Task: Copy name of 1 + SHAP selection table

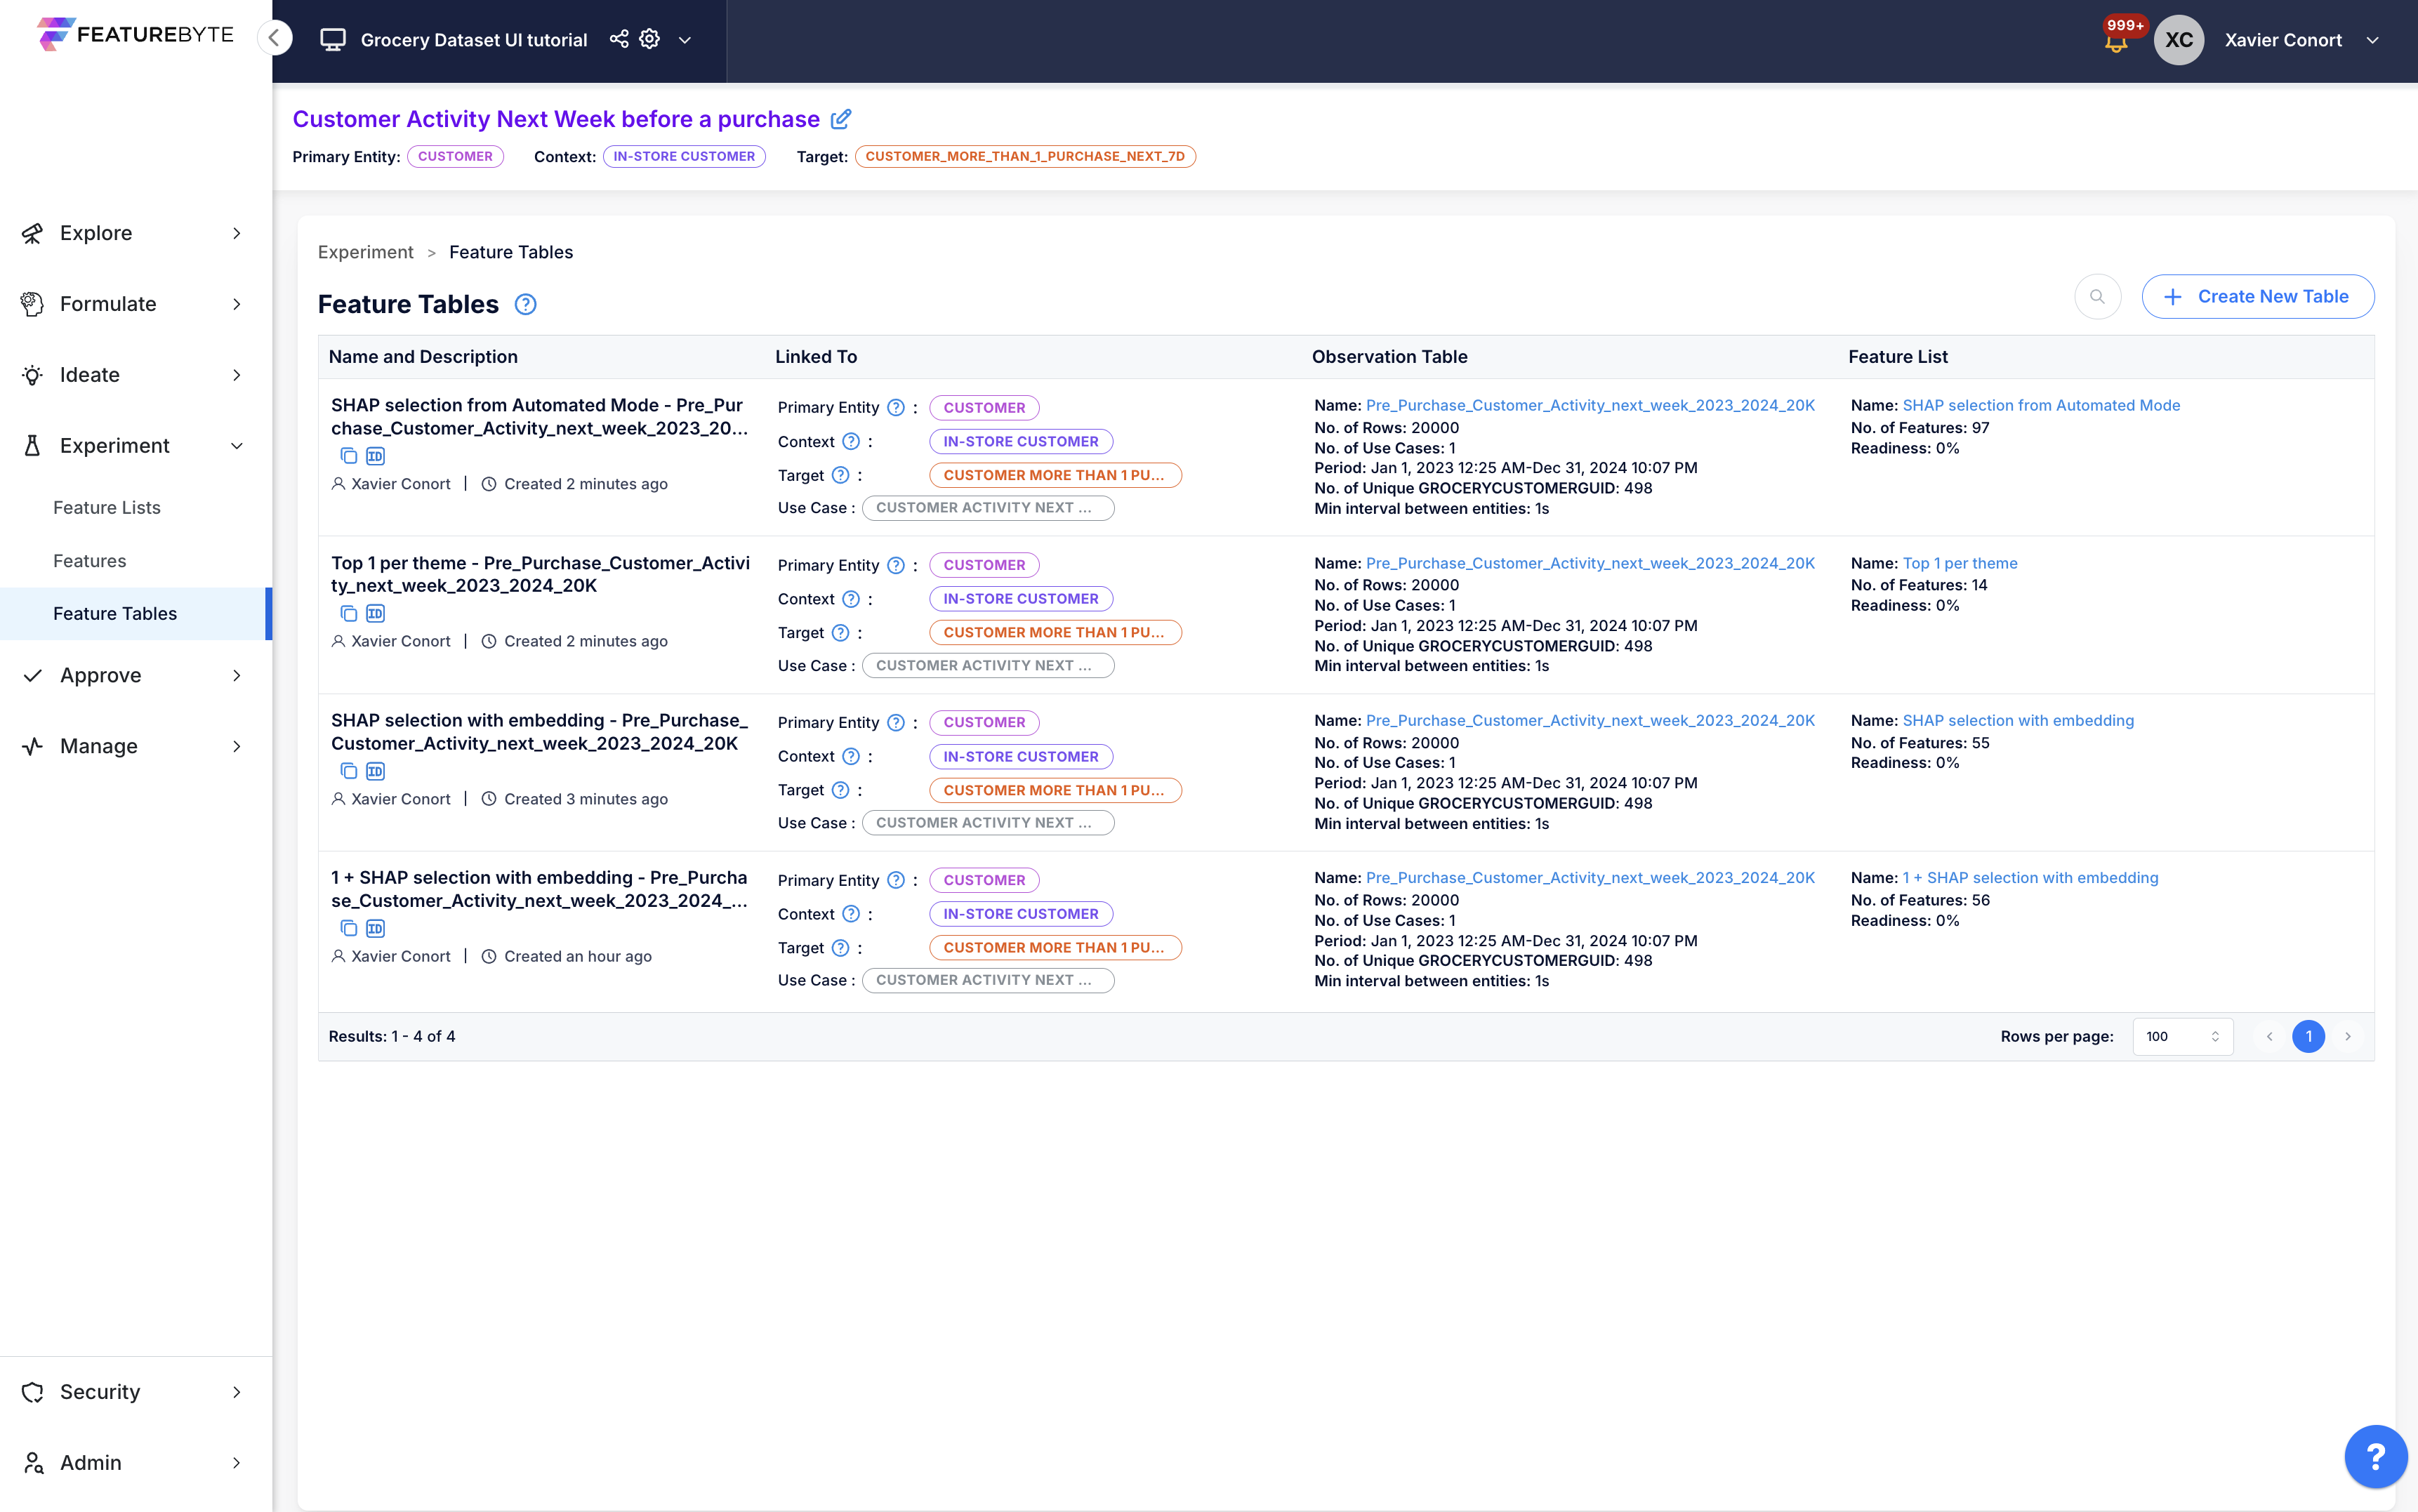Action: (x=349, y=928)
